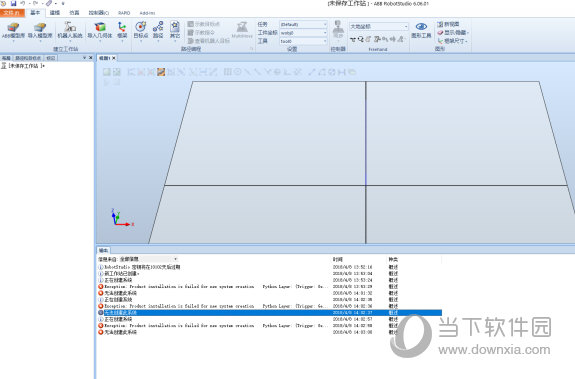The image size is (575, 379).
Task: Select the Freehand rotate tool icon
Action: coord(360,39)
